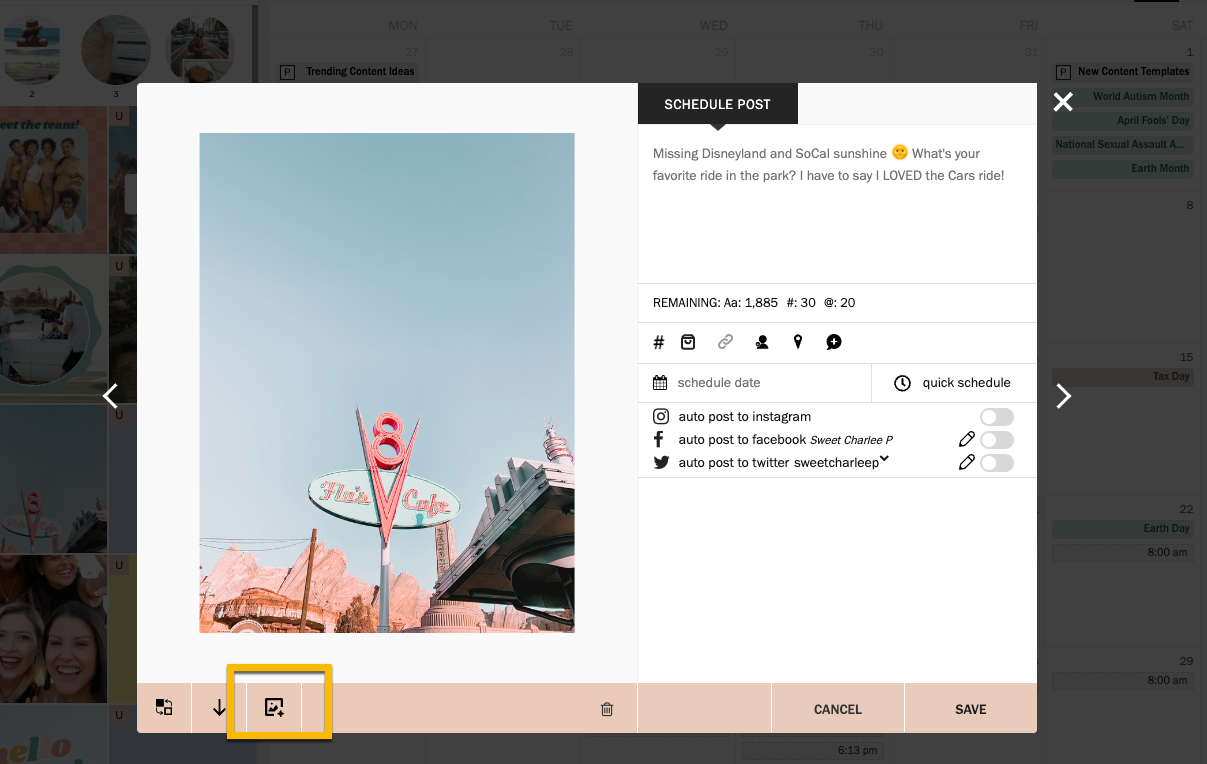The image size is (1207, 764).
Task: Click the chain link icon
Action: [x=726, y=342]
